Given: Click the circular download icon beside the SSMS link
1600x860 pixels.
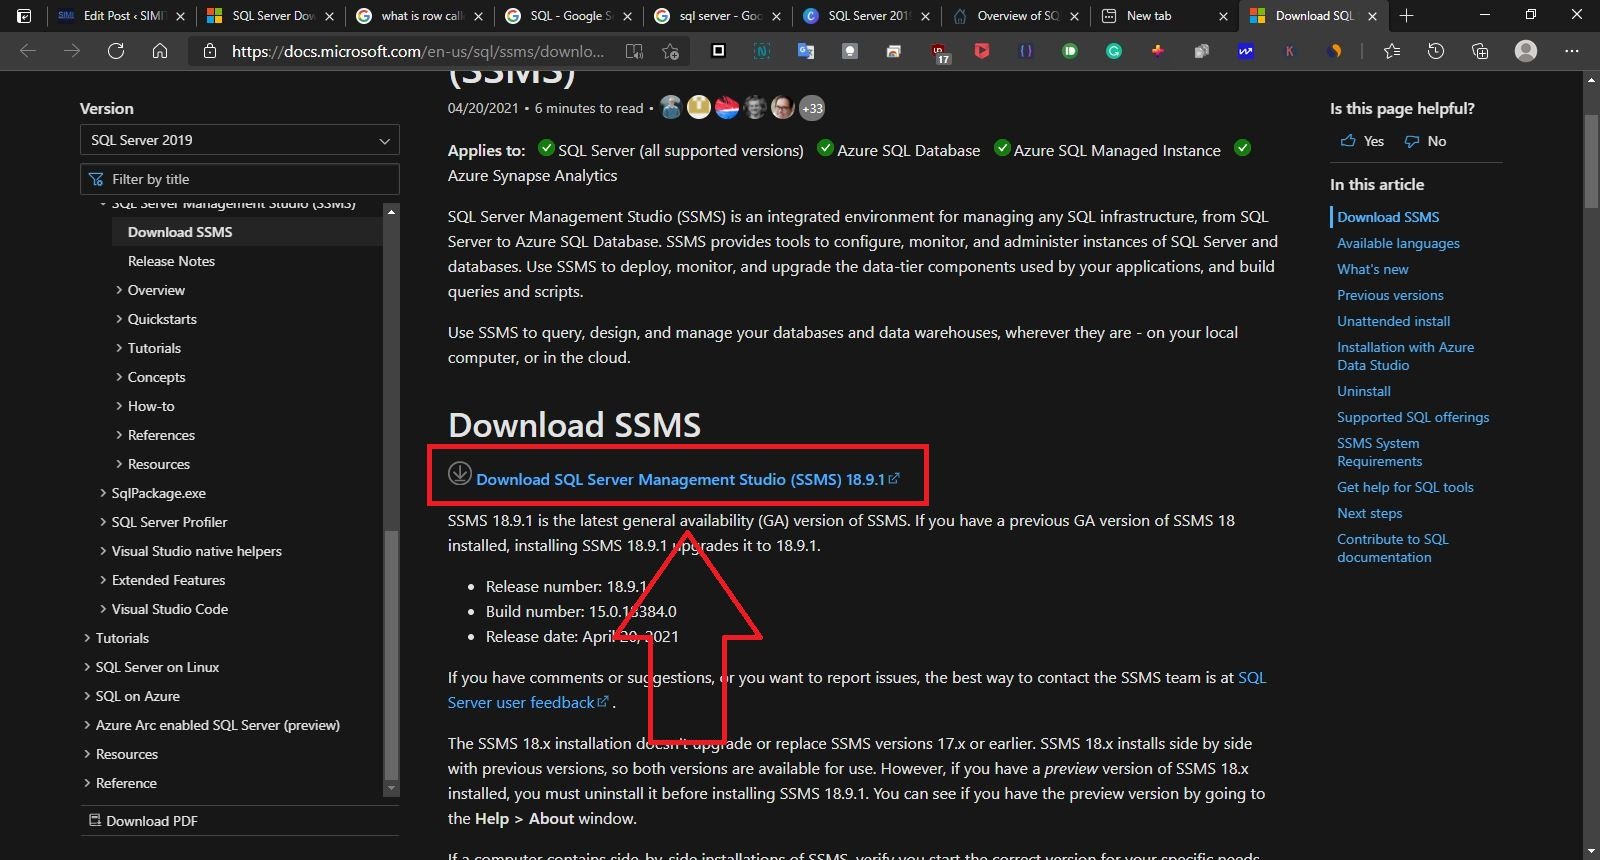Looking at the screenshot, I should (460, 473).
